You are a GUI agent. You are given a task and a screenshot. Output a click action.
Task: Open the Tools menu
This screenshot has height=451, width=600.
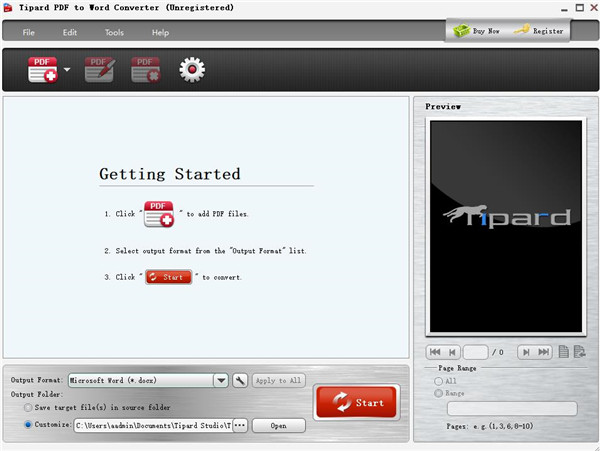coord(114,33)
